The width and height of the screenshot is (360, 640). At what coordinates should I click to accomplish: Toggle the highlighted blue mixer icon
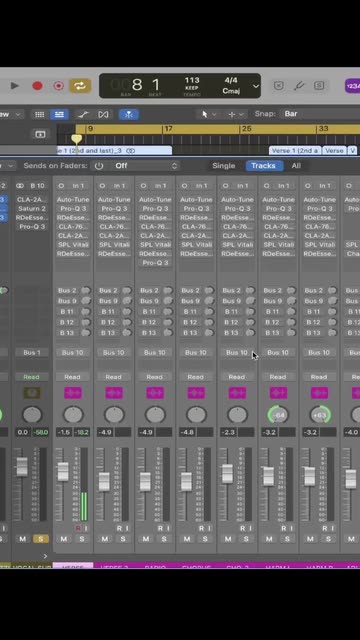[x=60, y=114]
